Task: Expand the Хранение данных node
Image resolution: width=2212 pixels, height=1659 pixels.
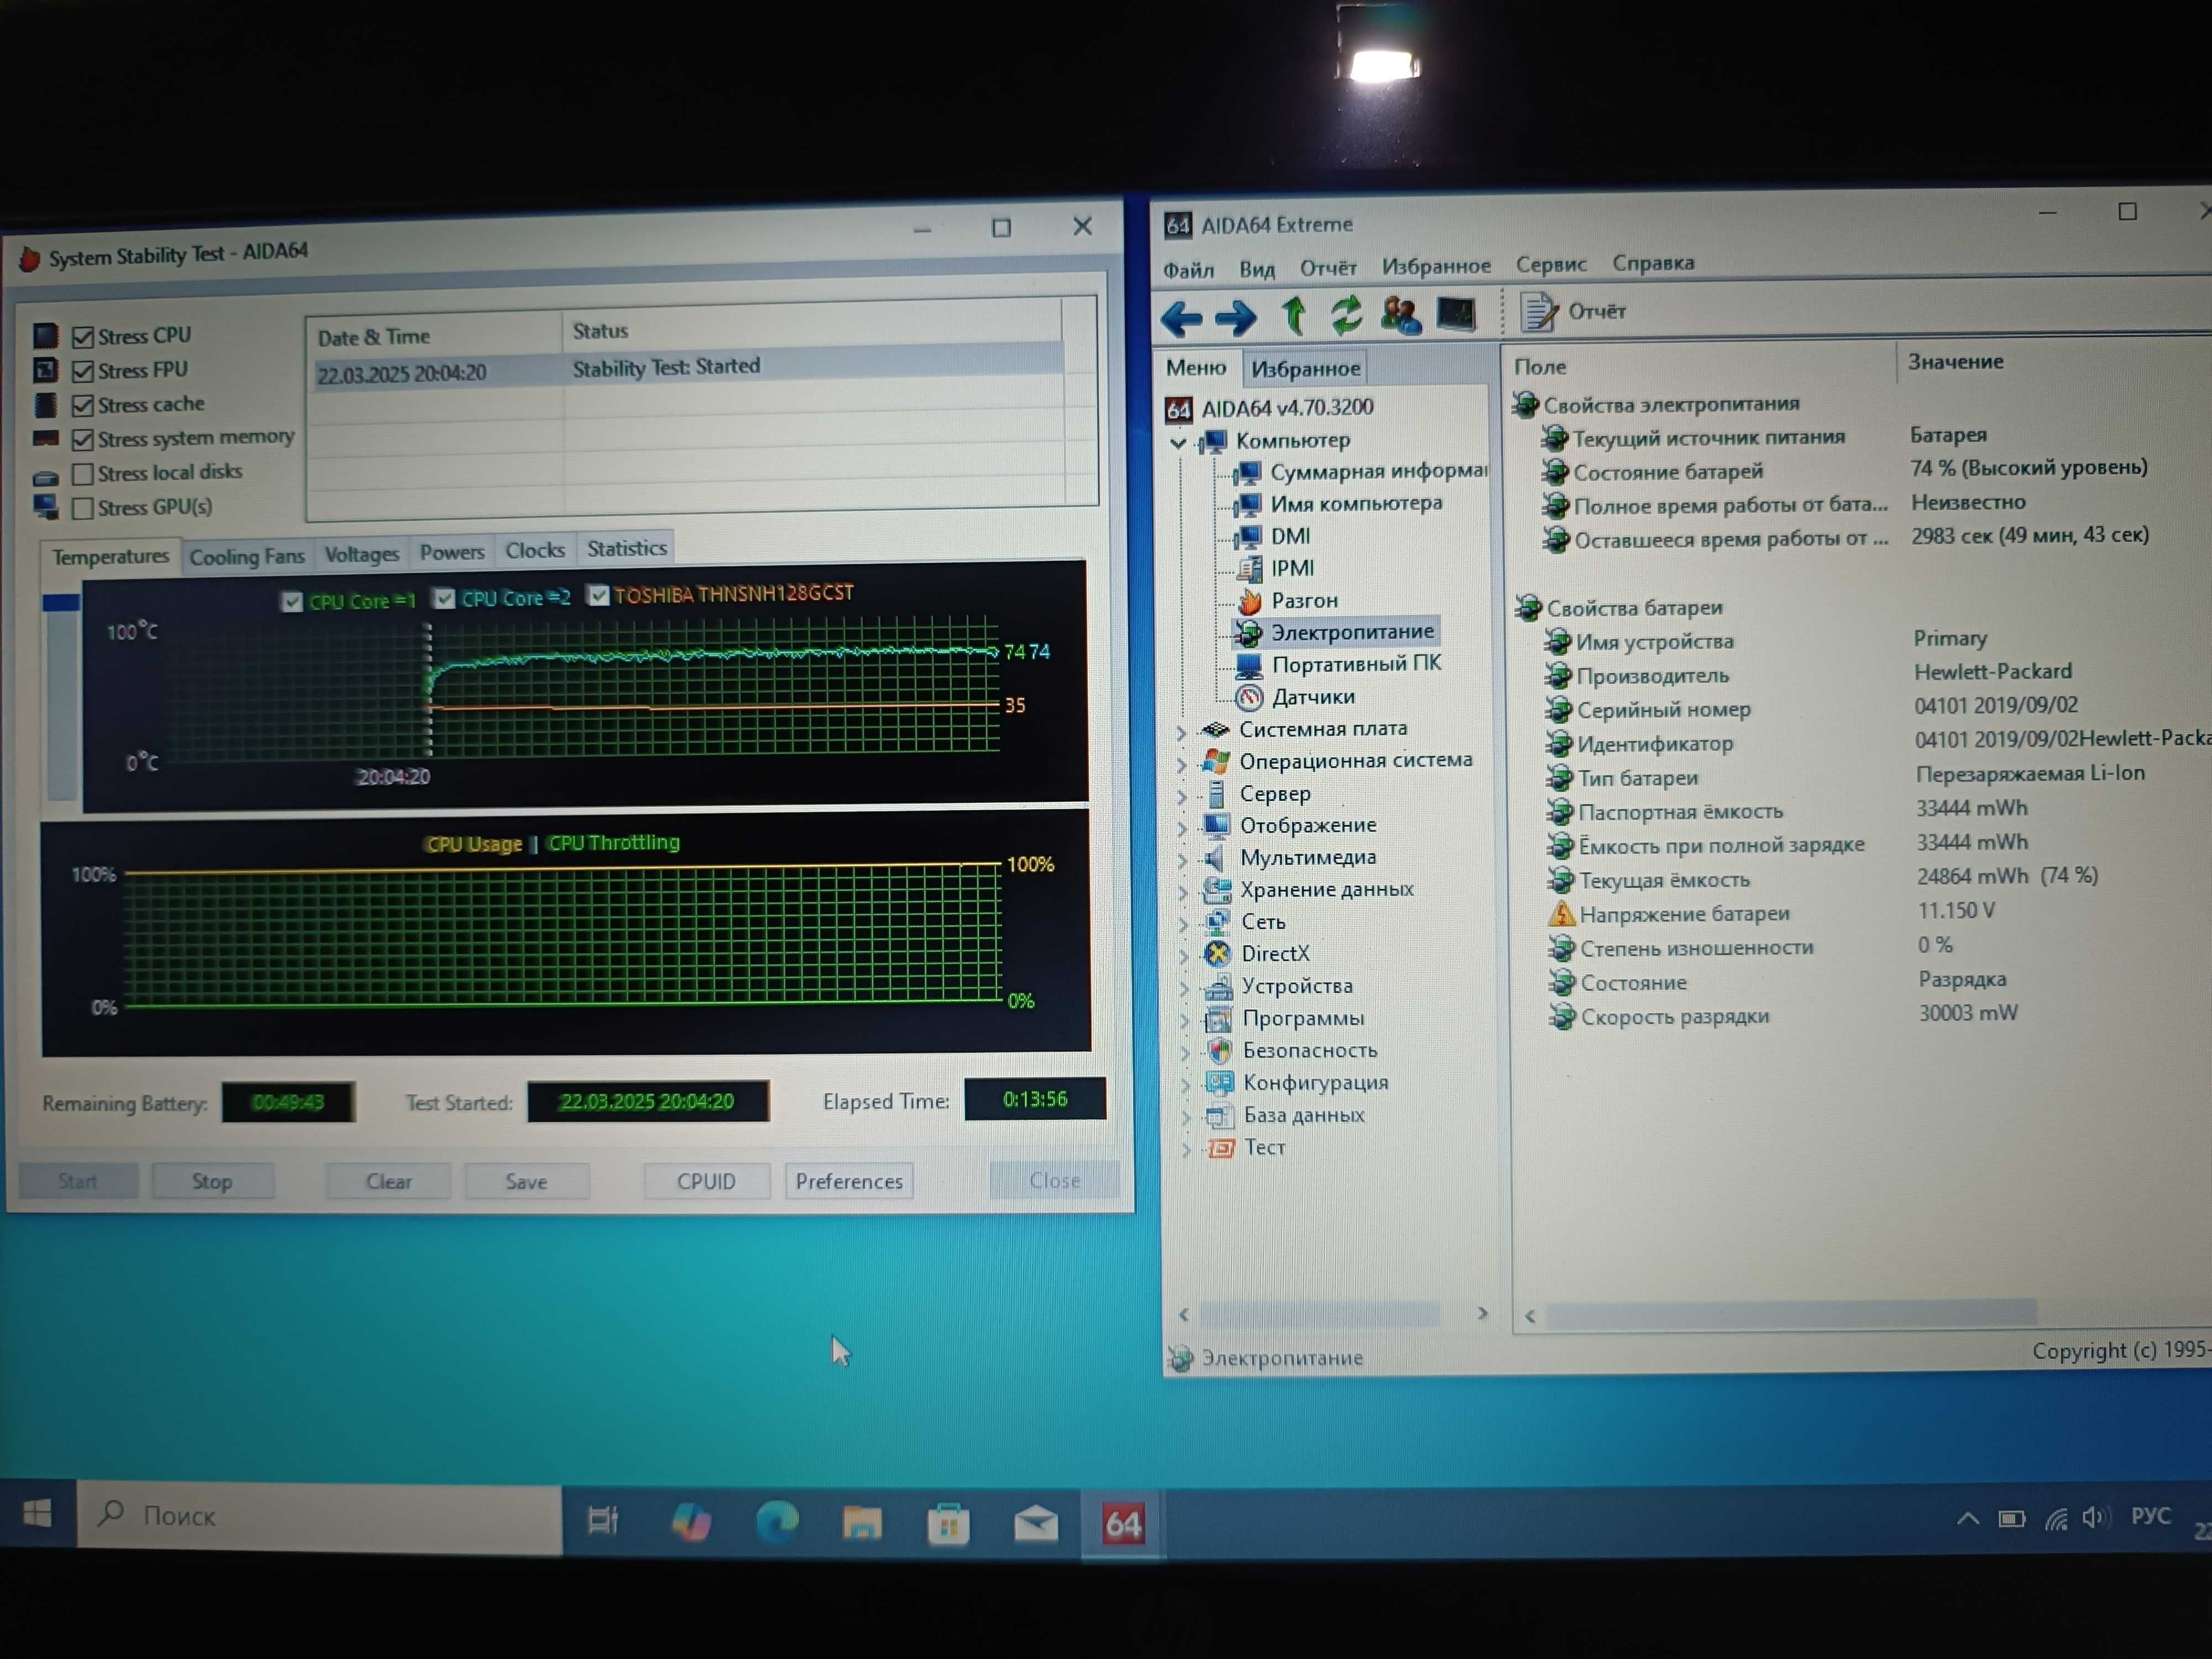Action: (x=1183, y=892)
